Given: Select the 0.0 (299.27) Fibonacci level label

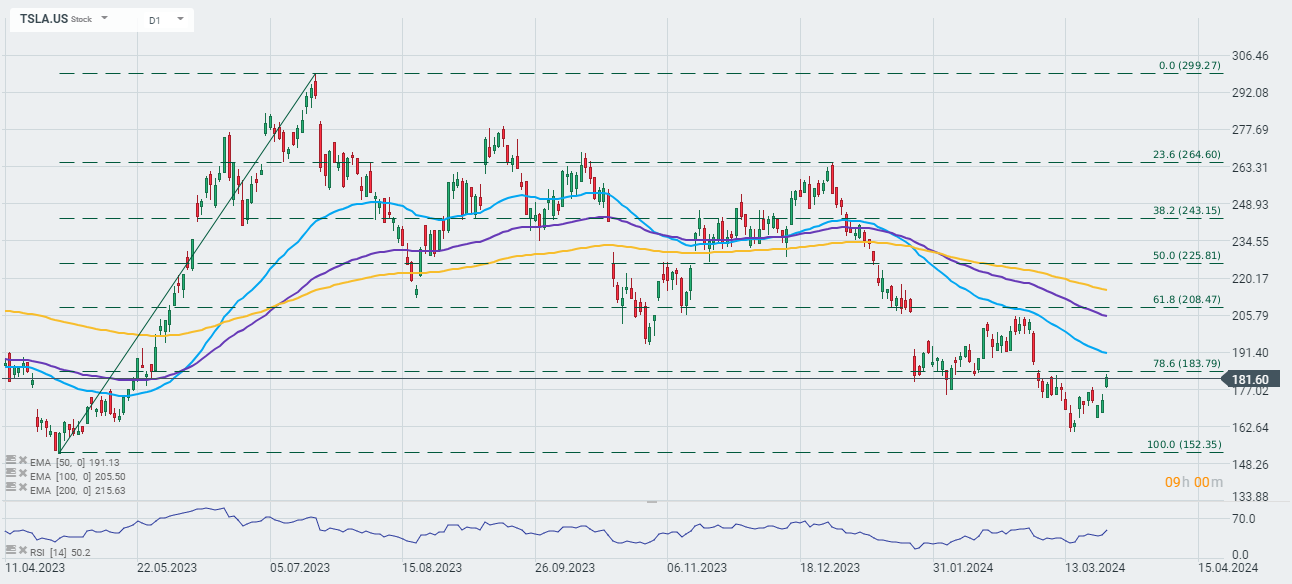Looking at the screenshot, I should tap(1190, 65).
